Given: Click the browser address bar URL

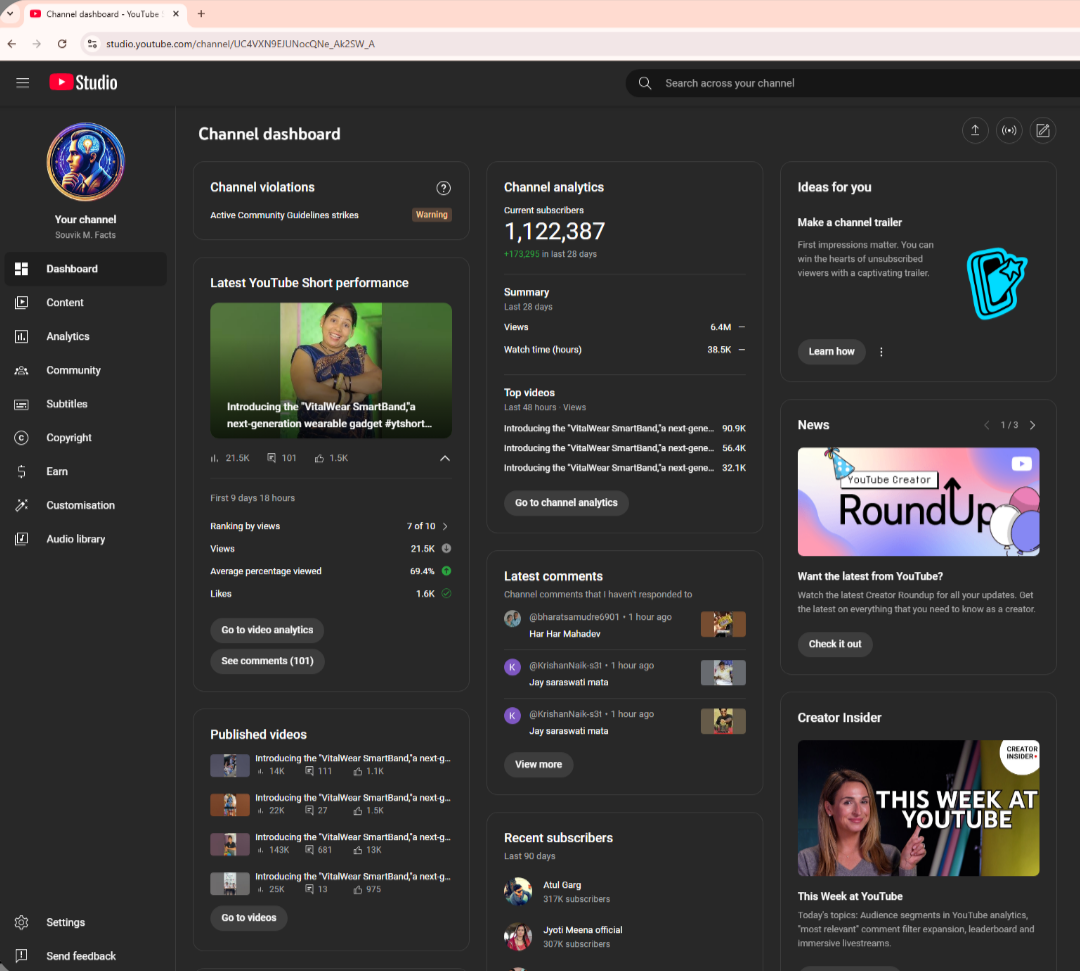Looking at the screenshot, I should coord(240,44).
